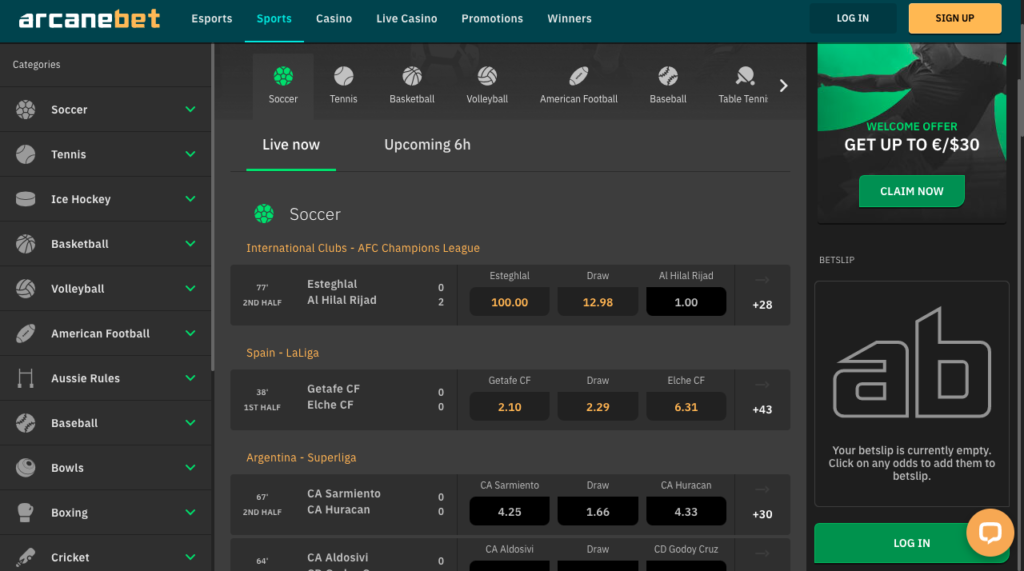Image resolution: width=1024 pixels, height=571 pixels.
Task: Click green soccer icon beside Soccer heading
Action: click(x=264, y=214)
